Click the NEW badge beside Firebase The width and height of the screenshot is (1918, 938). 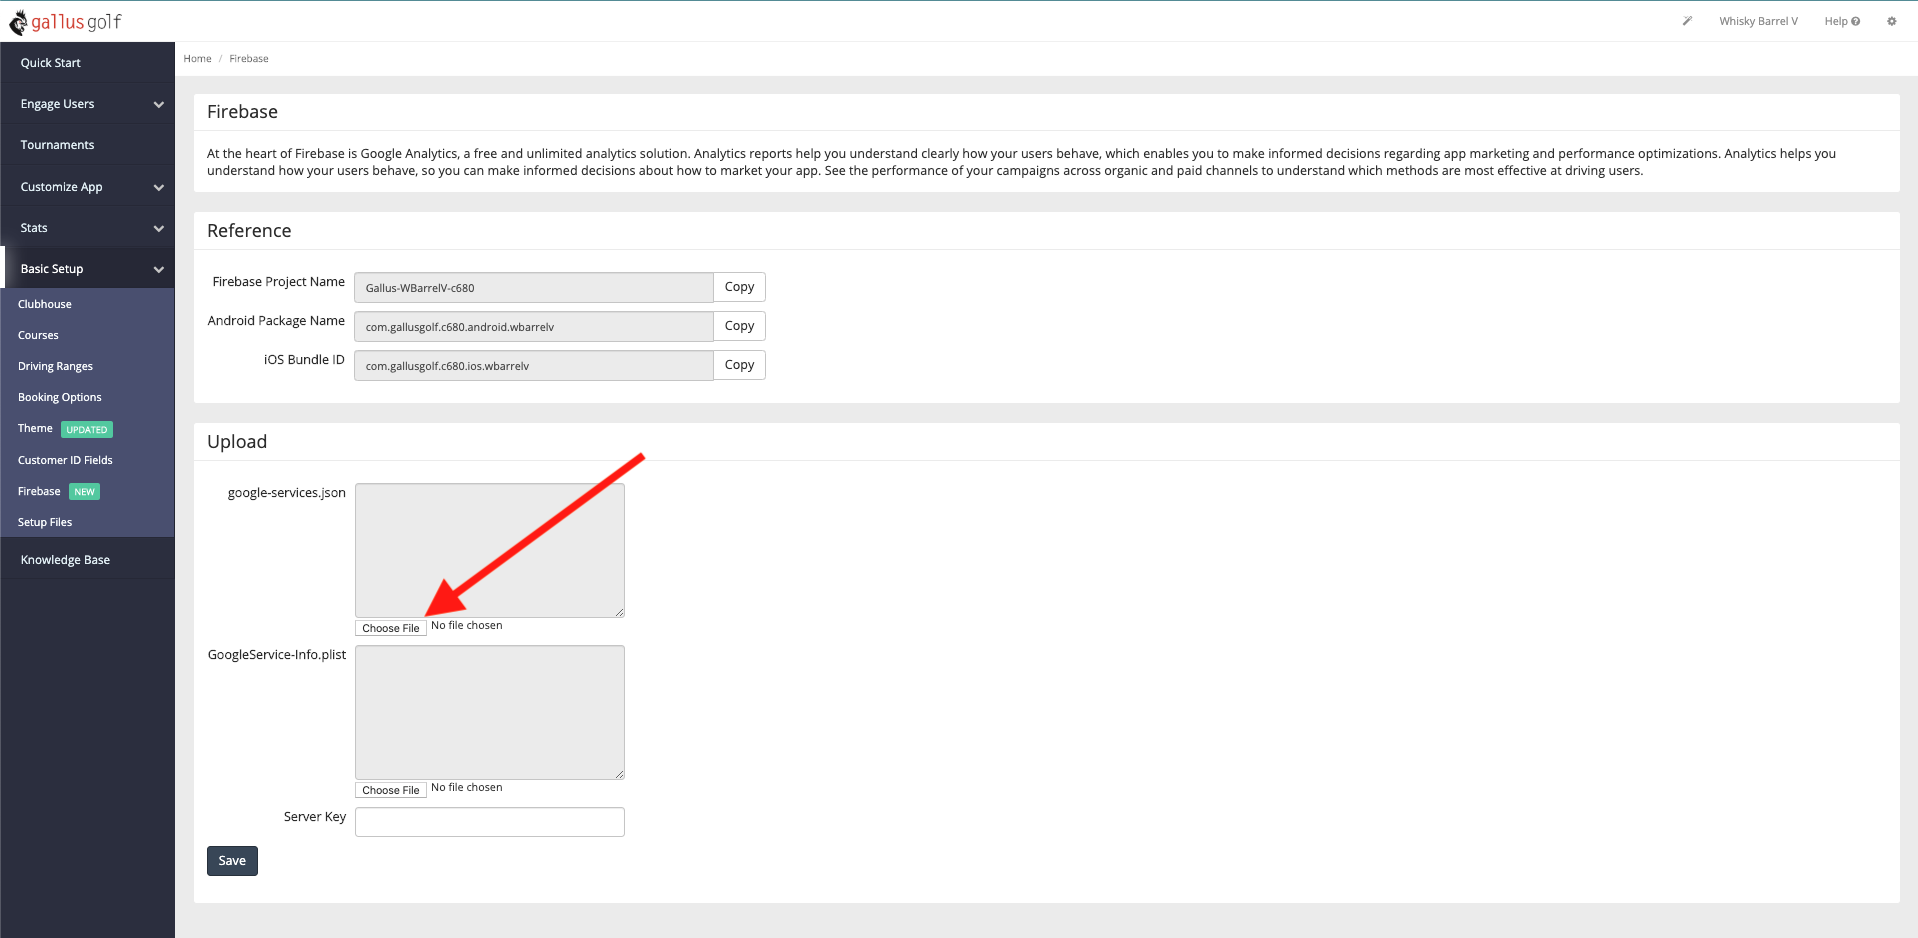tap(85, 492)
